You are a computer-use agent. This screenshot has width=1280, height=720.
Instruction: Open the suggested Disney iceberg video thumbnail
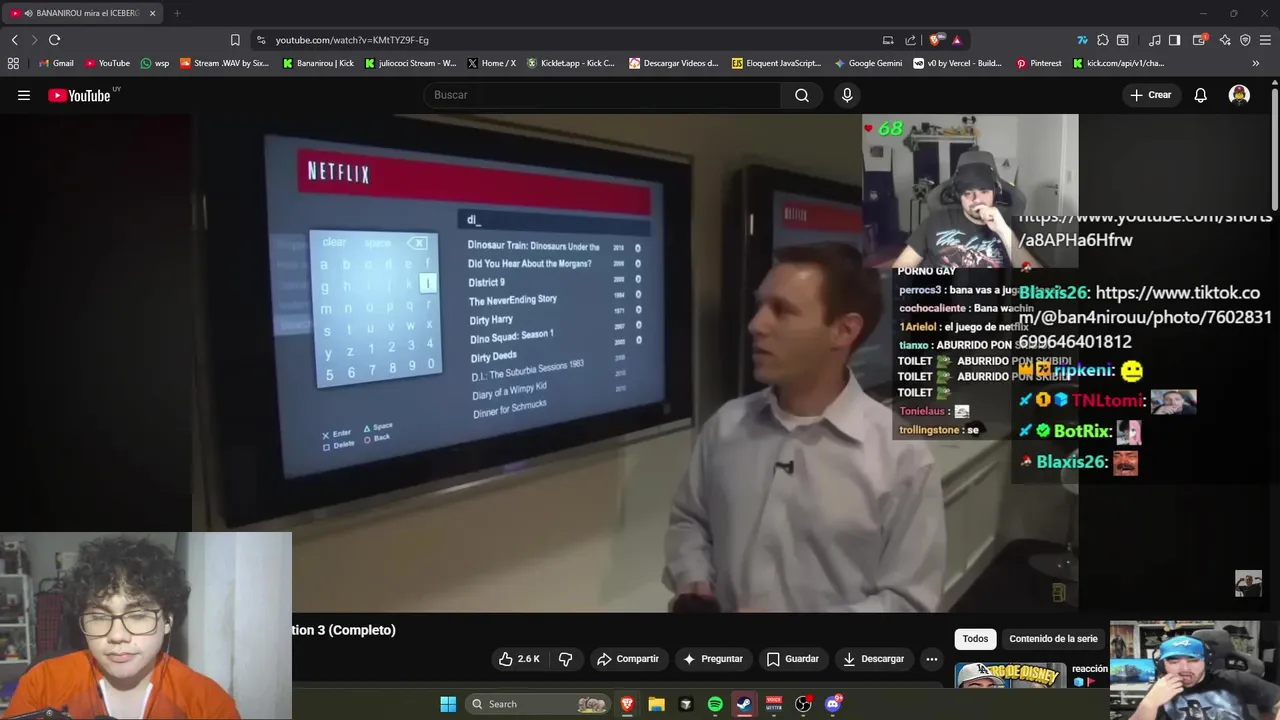point(1010,675)
